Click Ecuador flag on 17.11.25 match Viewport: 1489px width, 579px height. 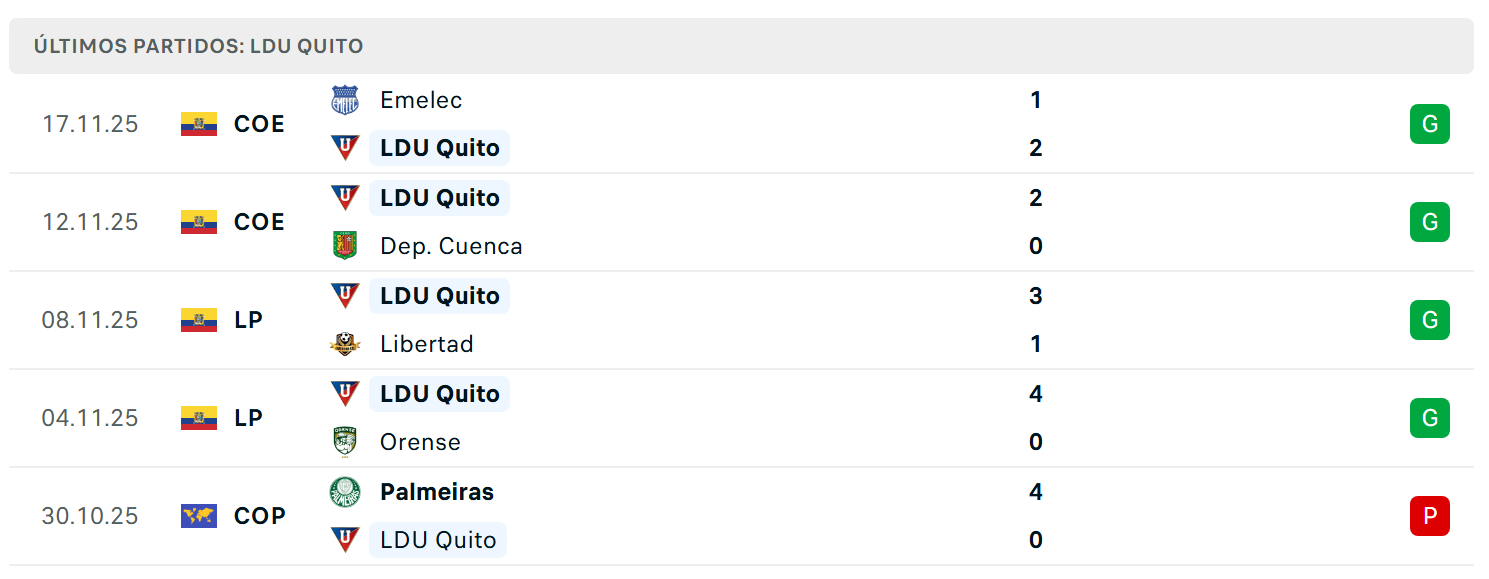pyautogui.click(x=199, y=124)
